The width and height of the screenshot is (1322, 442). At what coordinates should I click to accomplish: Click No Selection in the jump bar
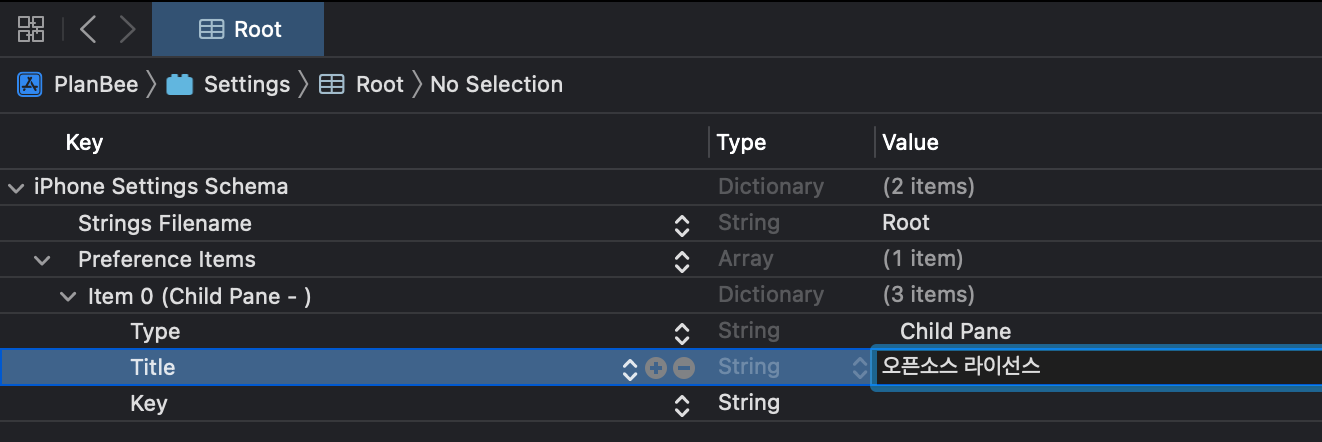(496, 85)
